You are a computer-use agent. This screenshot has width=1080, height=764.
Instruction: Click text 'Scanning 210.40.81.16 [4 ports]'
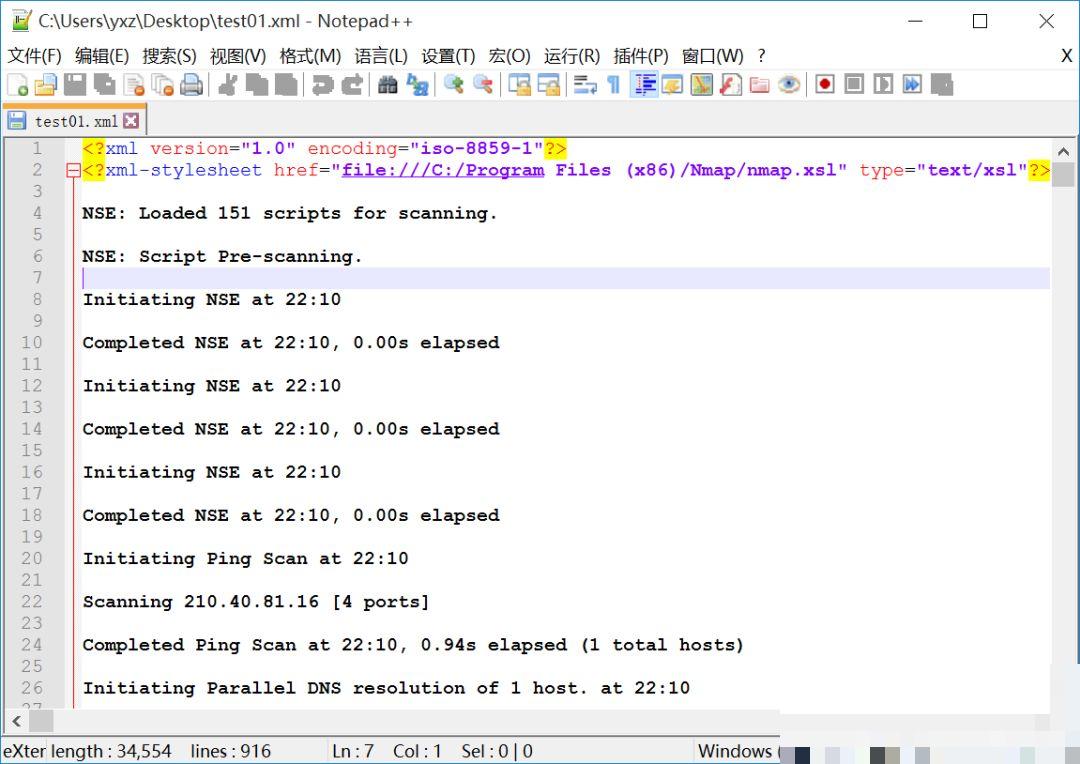pos(256,602)
